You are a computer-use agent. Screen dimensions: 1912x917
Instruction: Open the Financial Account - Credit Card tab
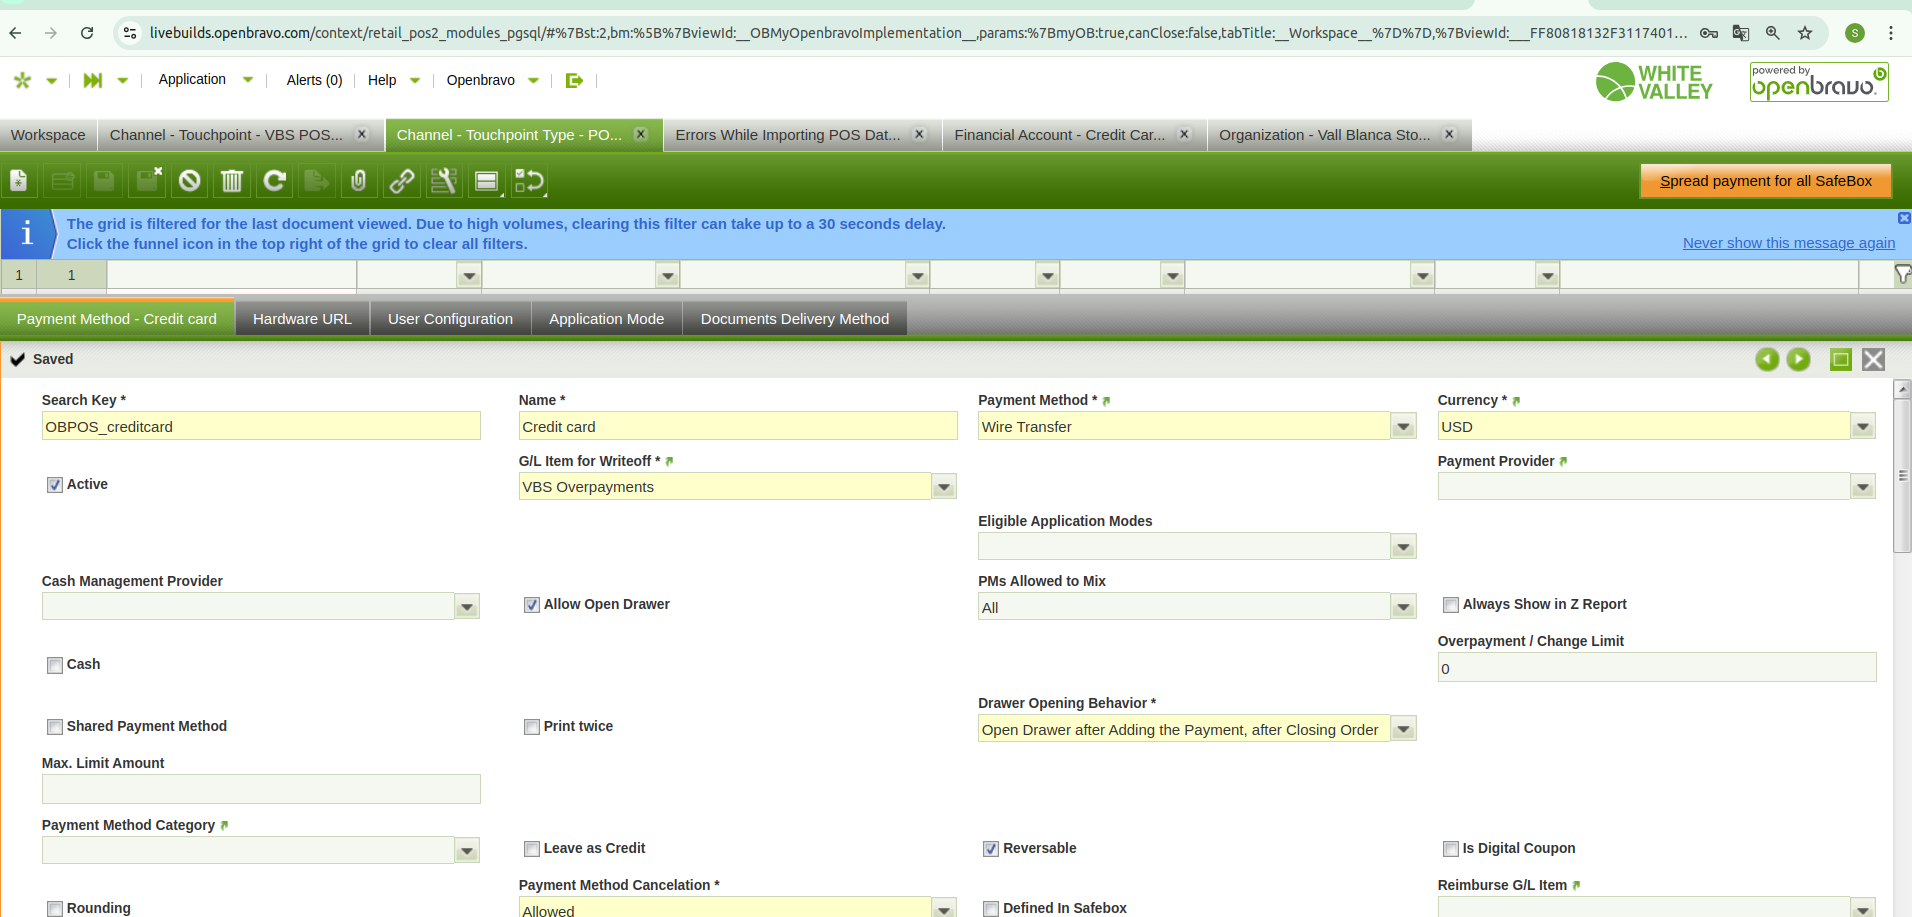pyautogui.click(x=1059, y=135)
